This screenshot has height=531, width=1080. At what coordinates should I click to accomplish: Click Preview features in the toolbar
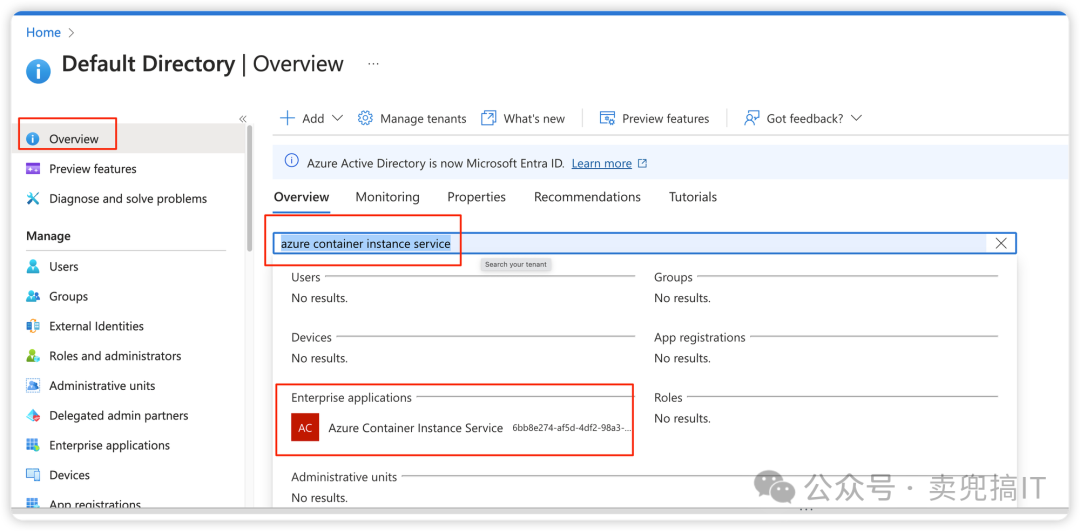654,118
